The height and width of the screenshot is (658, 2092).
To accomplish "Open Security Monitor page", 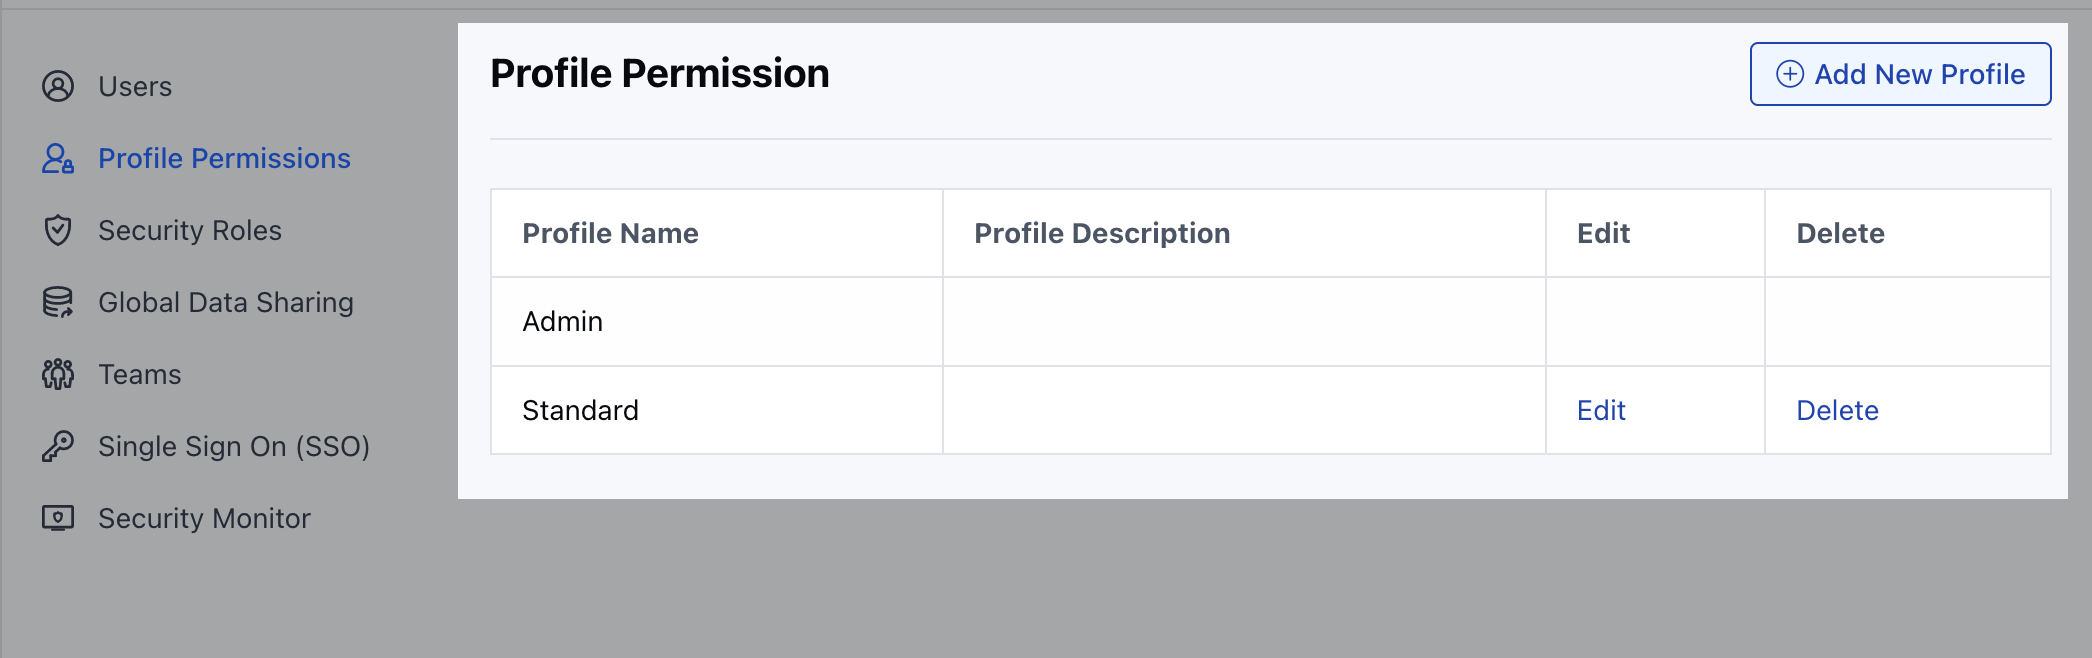I will [204, 519].
